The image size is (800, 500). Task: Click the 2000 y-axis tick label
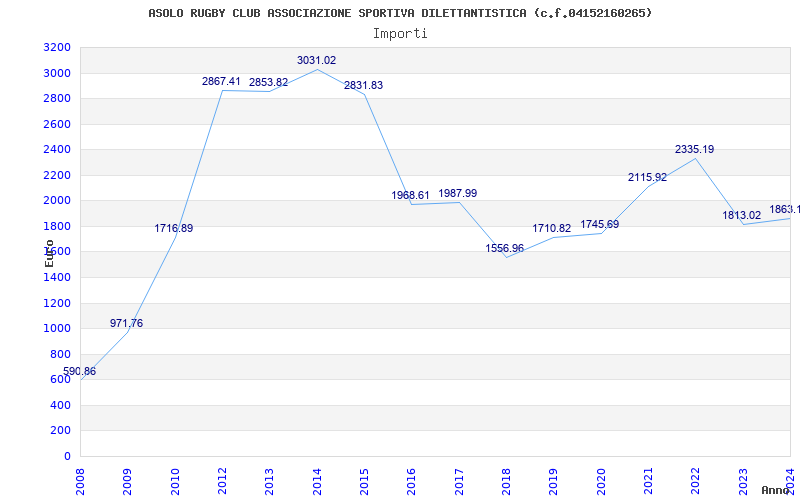coord(57,201)
